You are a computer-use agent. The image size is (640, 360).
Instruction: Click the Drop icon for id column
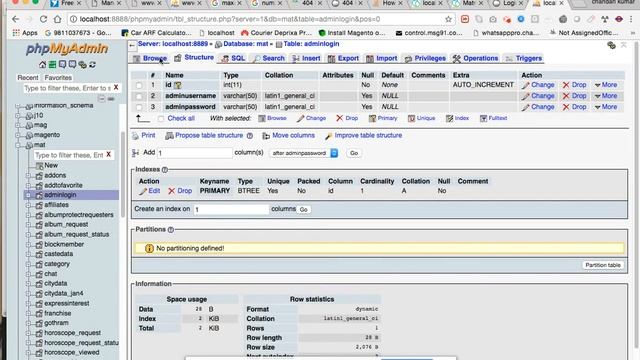[x=566, y=85]
